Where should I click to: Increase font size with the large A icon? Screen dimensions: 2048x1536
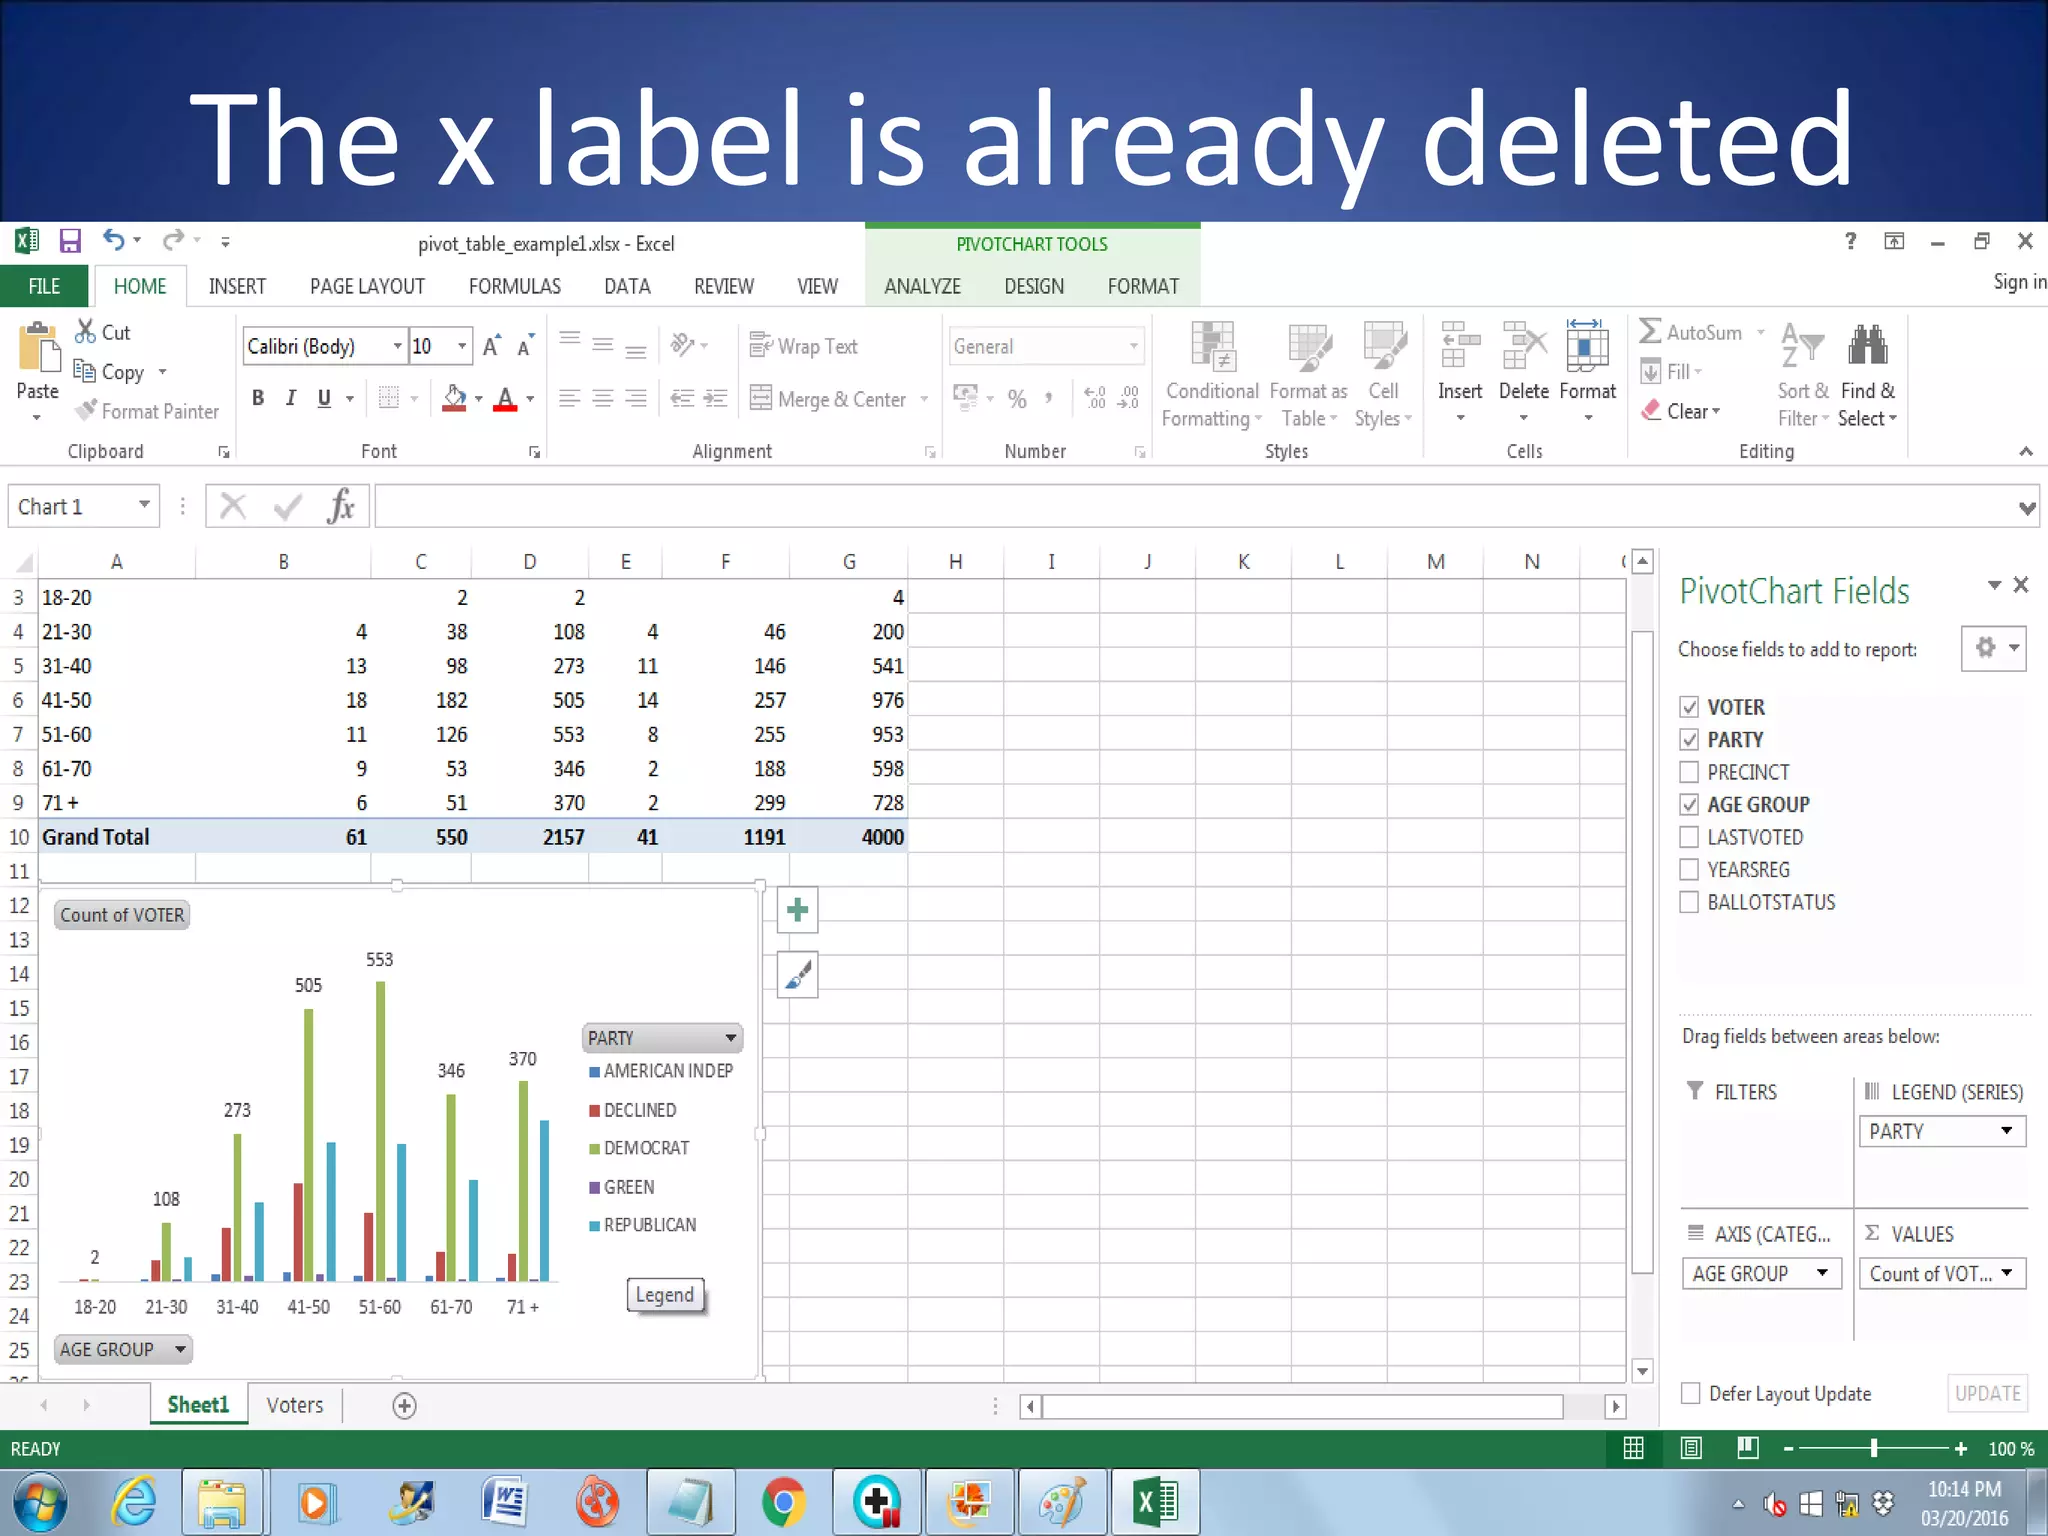[491, 346]
